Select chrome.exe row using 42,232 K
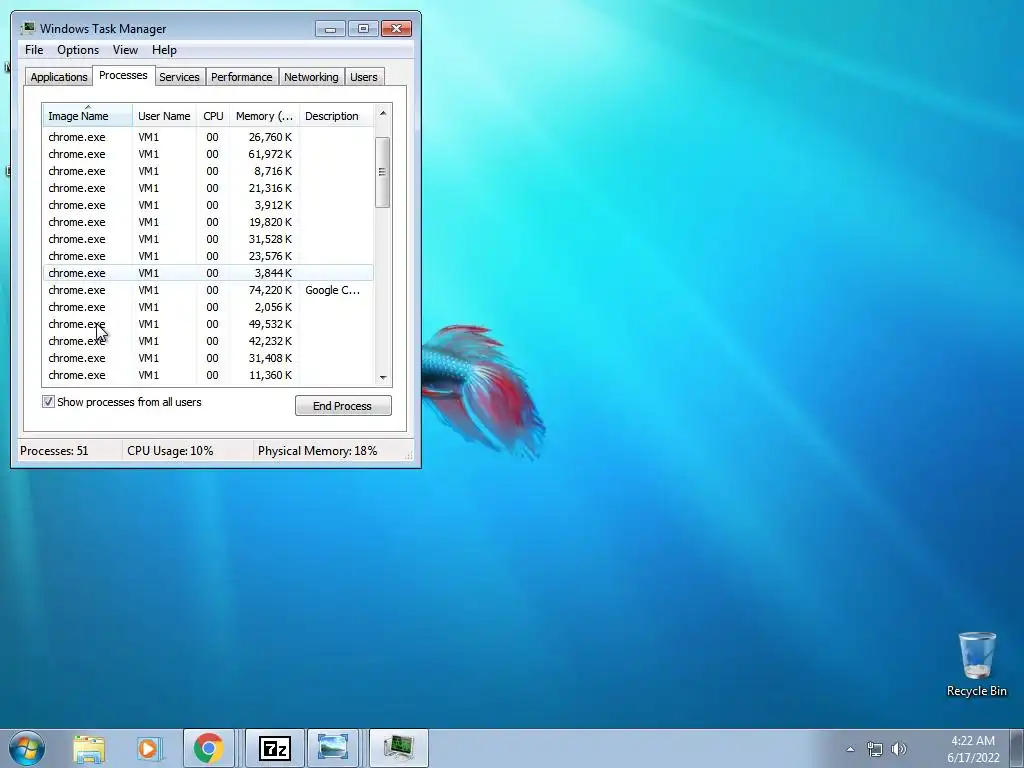The height and width of the screenshot is (768, 1024). [208, 341]
